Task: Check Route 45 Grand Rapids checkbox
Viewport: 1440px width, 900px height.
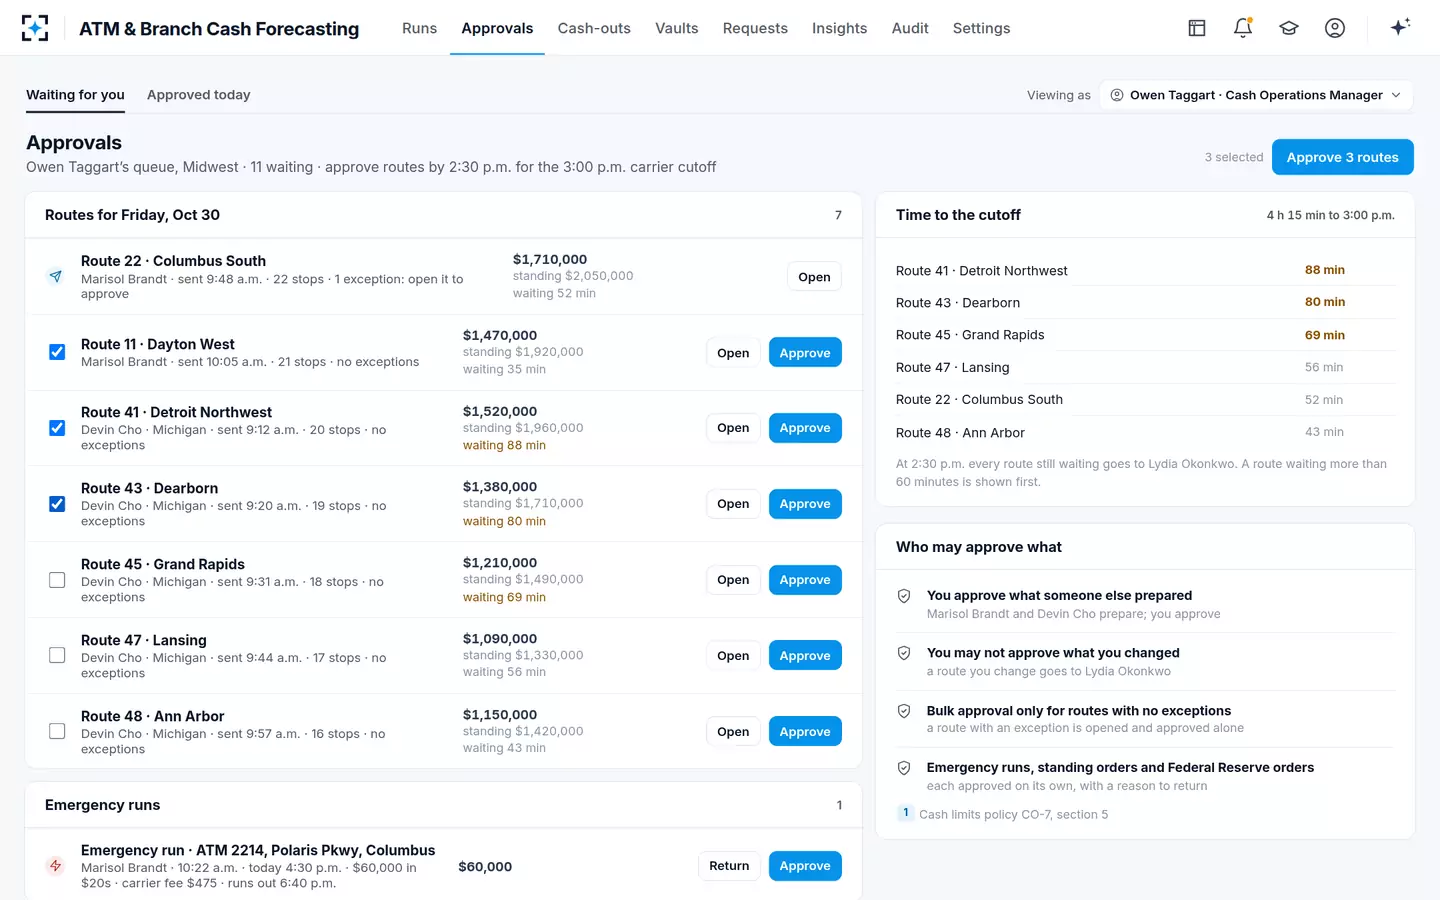Action: click(x=57, y=580)
